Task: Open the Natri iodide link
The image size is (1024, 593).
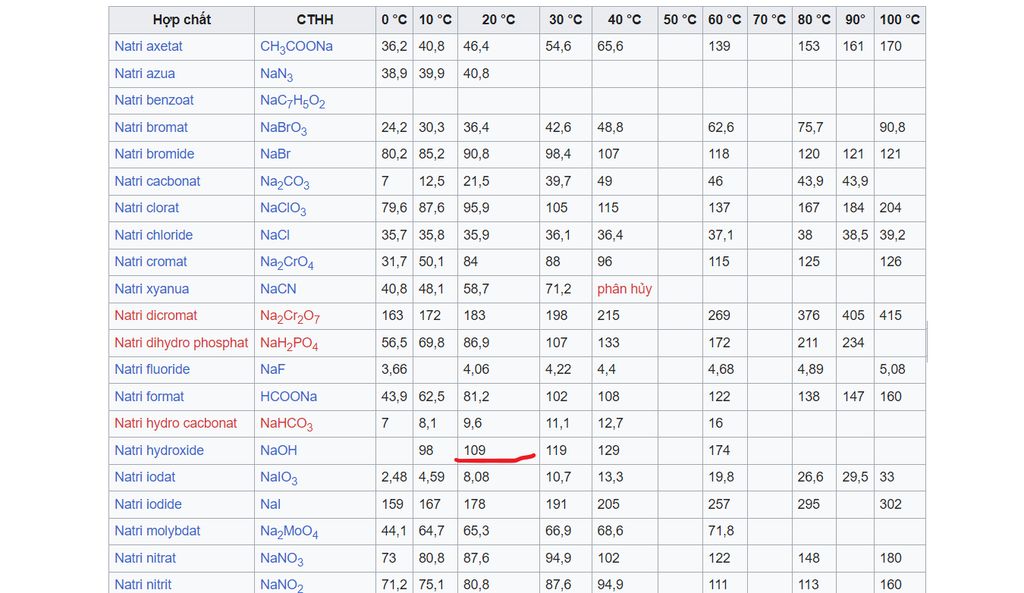Action: (x=148, y=504)
